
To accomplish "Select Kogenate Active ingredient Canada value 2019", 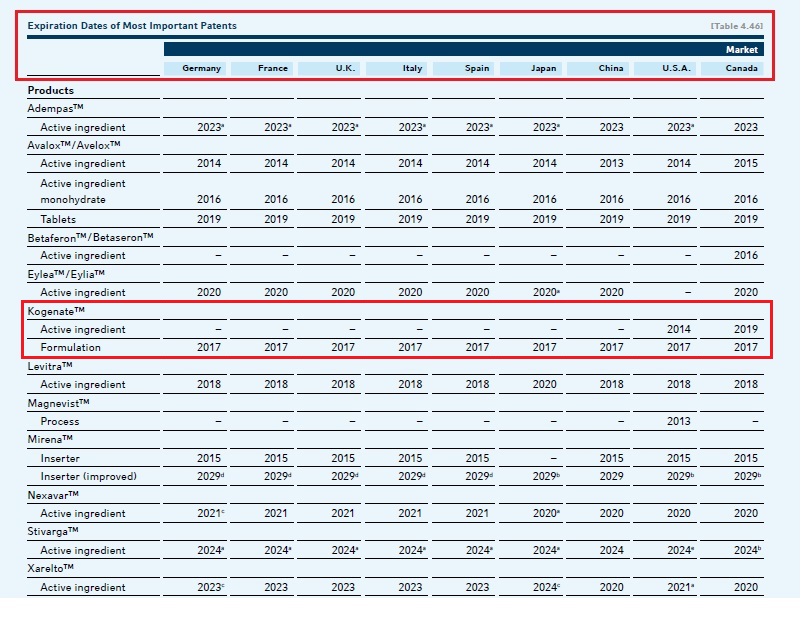I will point(746,329).
